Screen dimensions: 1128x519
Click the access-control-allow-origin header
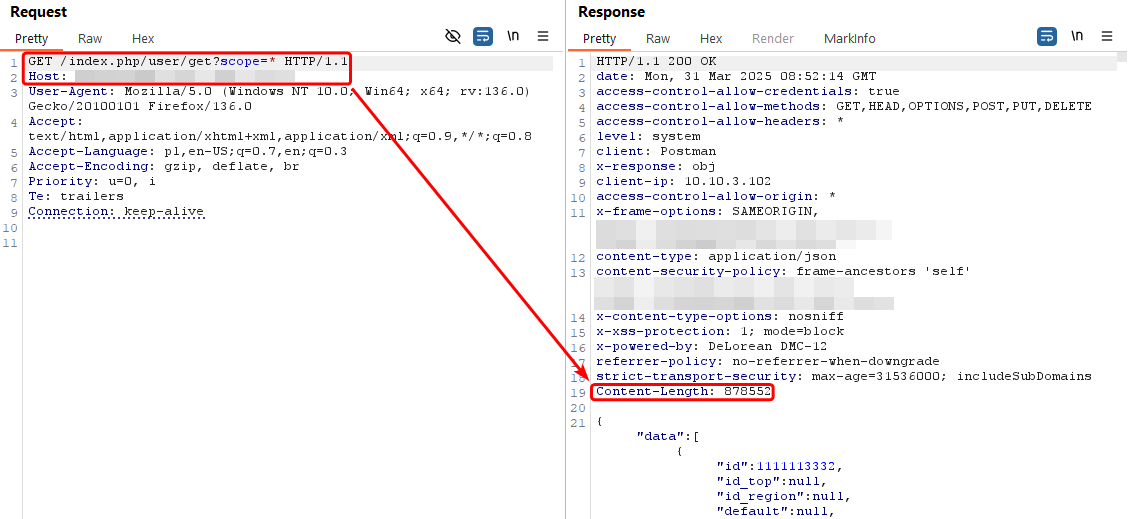716,197
